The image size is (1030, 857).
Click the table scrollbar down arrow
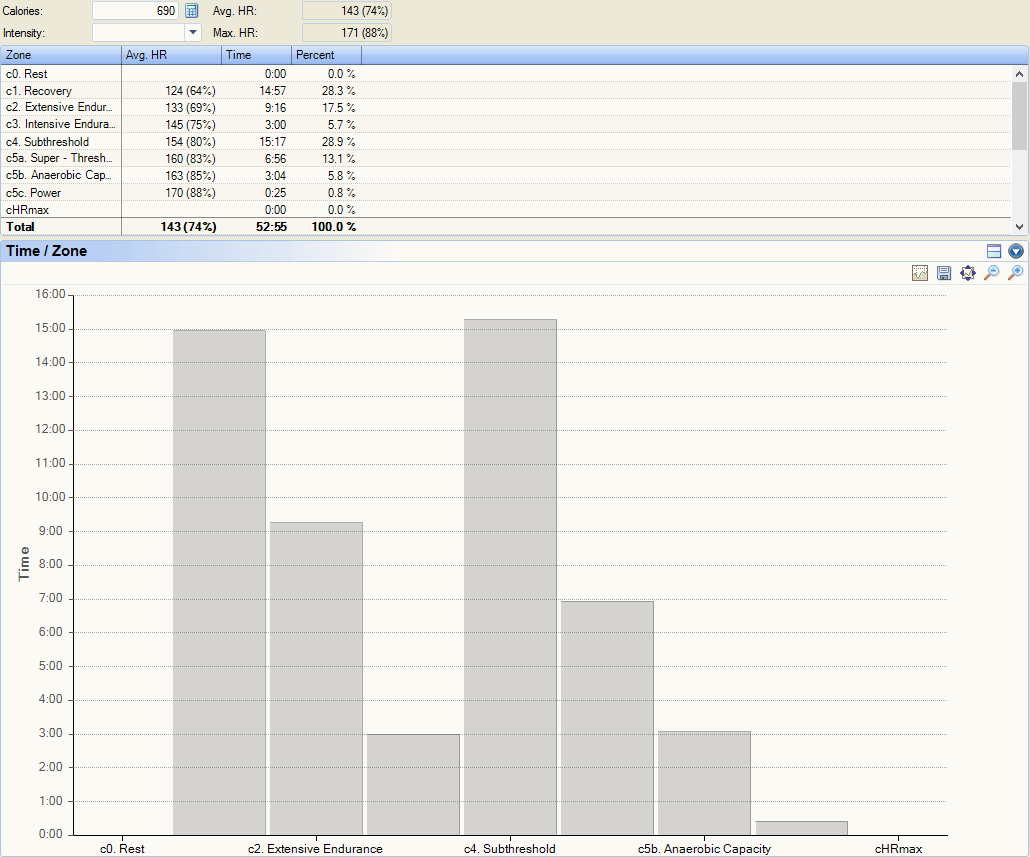[x=1020, y=225]
